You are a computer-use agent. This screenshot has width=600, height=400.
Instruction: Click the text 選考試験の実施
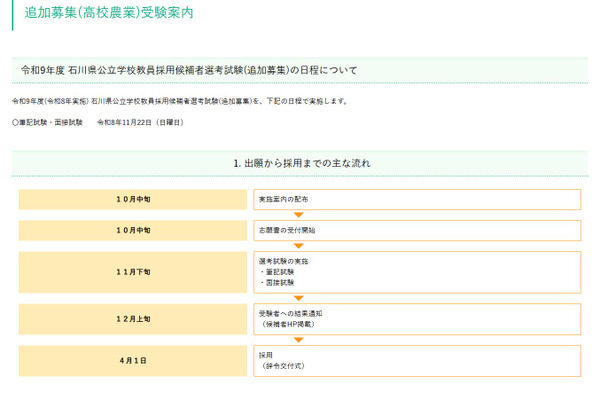284,261
